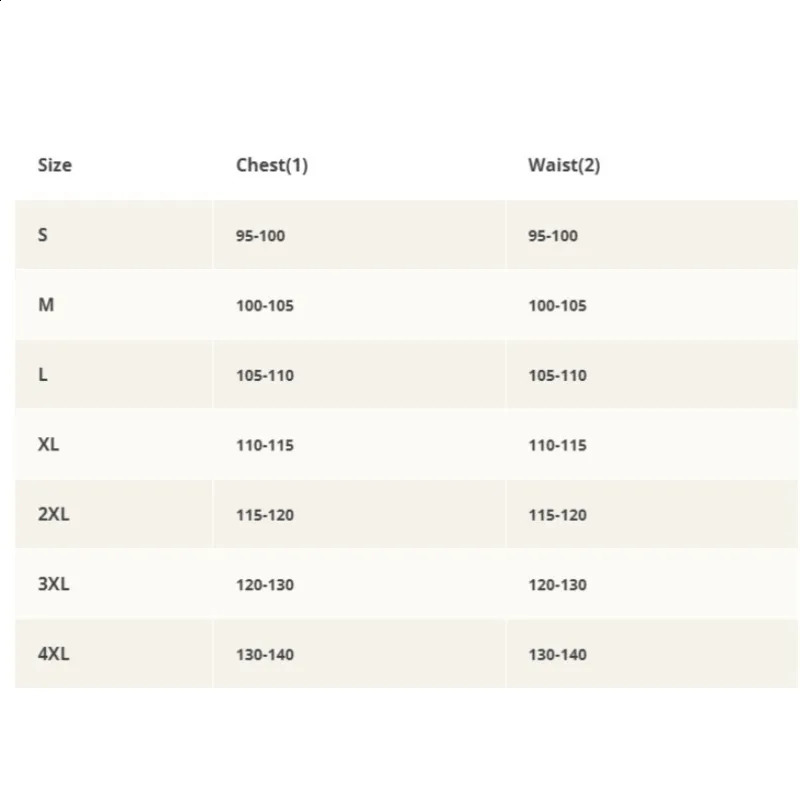Viewport: 800px width, 800px height.
Task: Click chest value 110-115 for size XL
Action: click(x=265, y=446)
